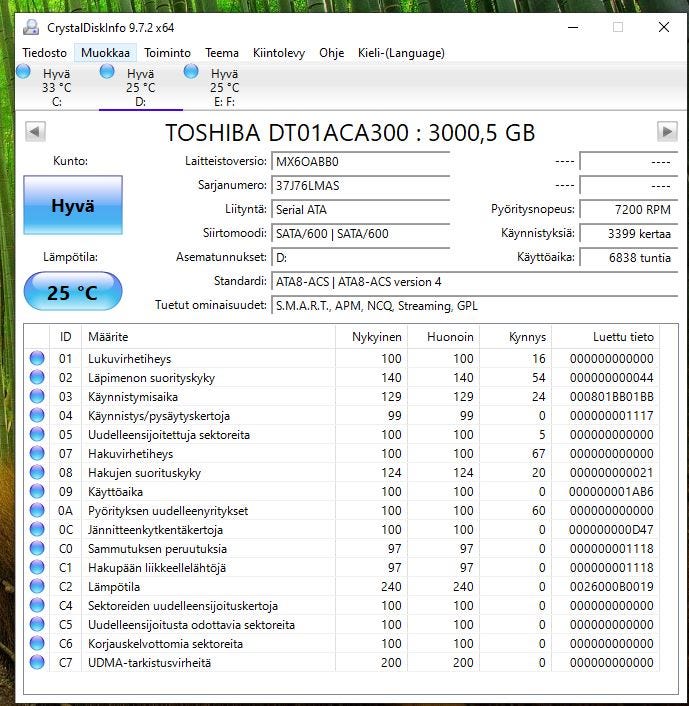Open the Muokkaa menu
Viewport: 689px width, 706px height.
(105, 53)
